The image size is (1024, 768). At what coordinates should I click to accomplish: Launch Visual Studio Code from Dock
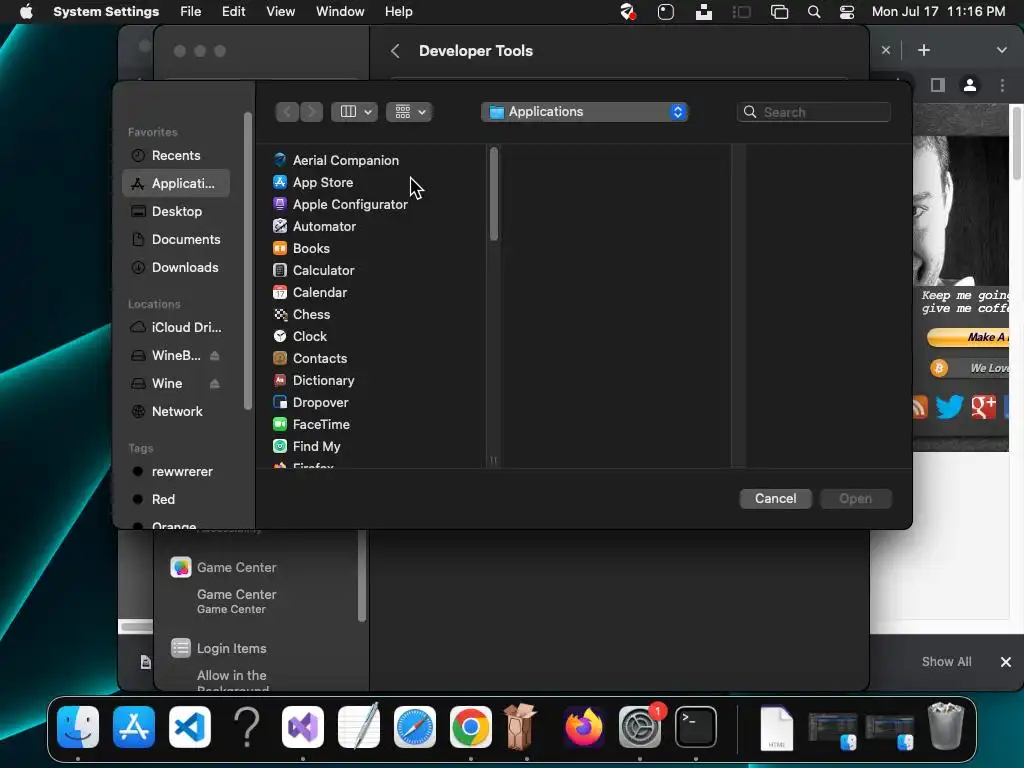[x=190, y=727]
